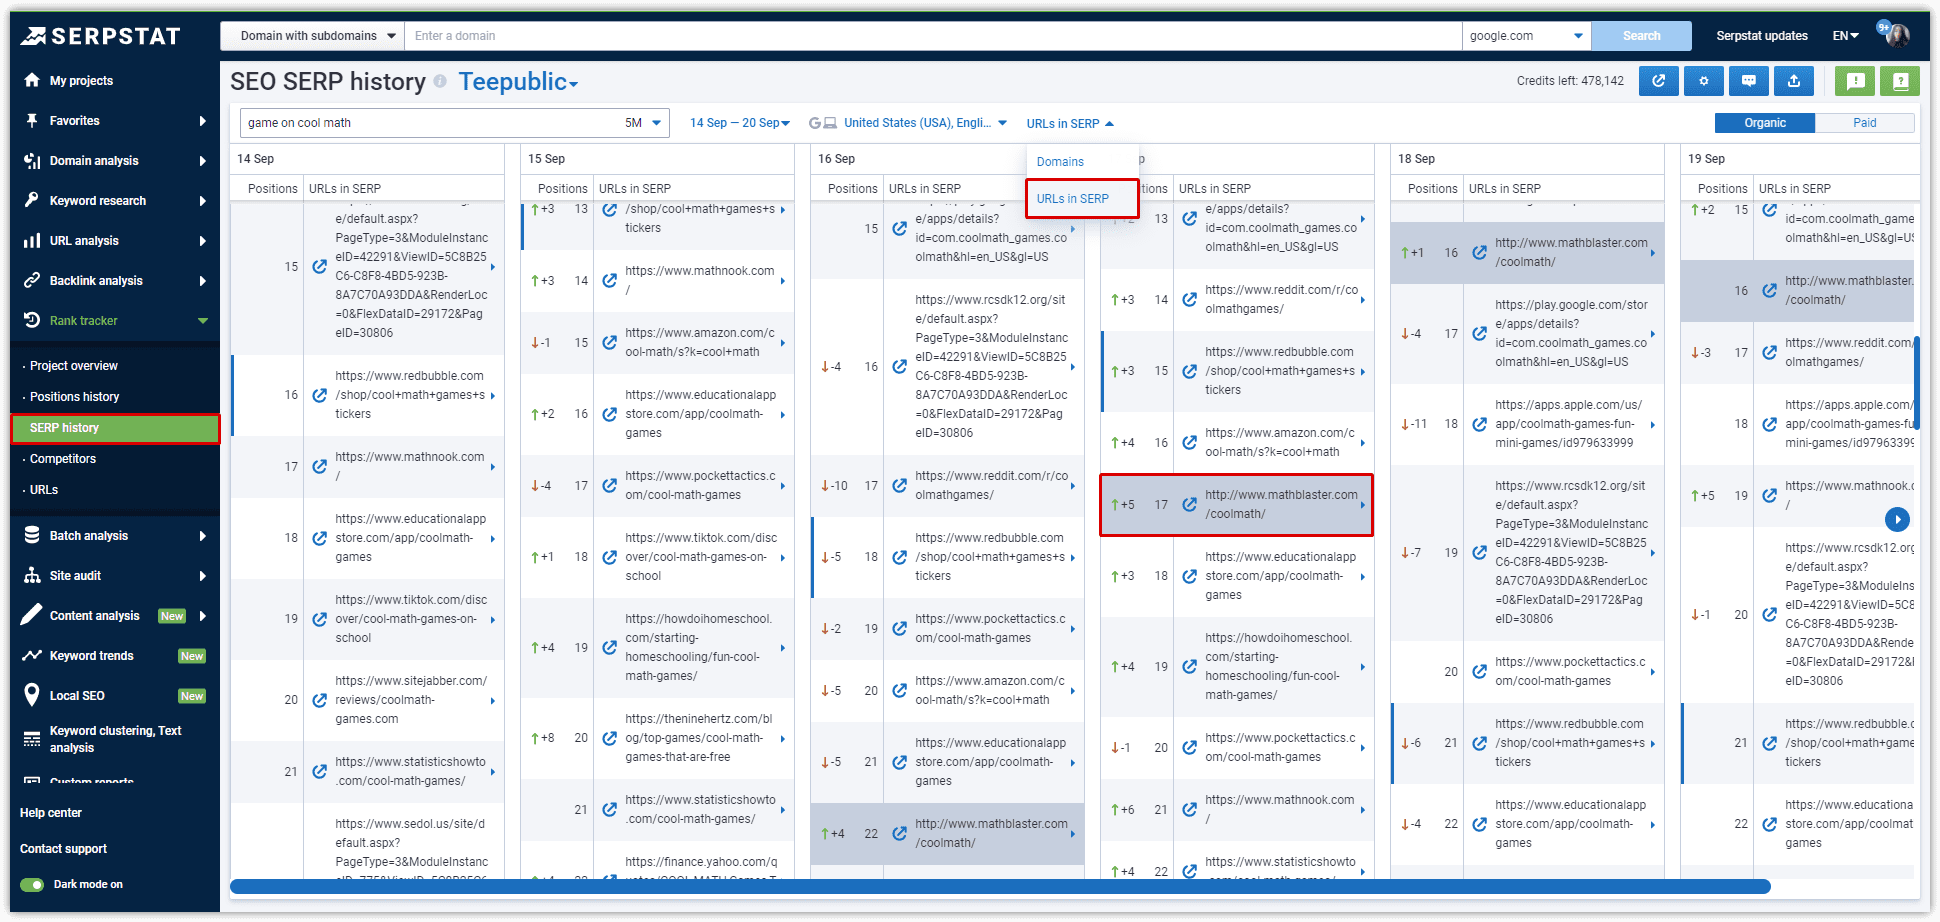Click the Positions header in 14 Sep column
The width and height of the screenshot is (1940, 922).
(272, 189)
